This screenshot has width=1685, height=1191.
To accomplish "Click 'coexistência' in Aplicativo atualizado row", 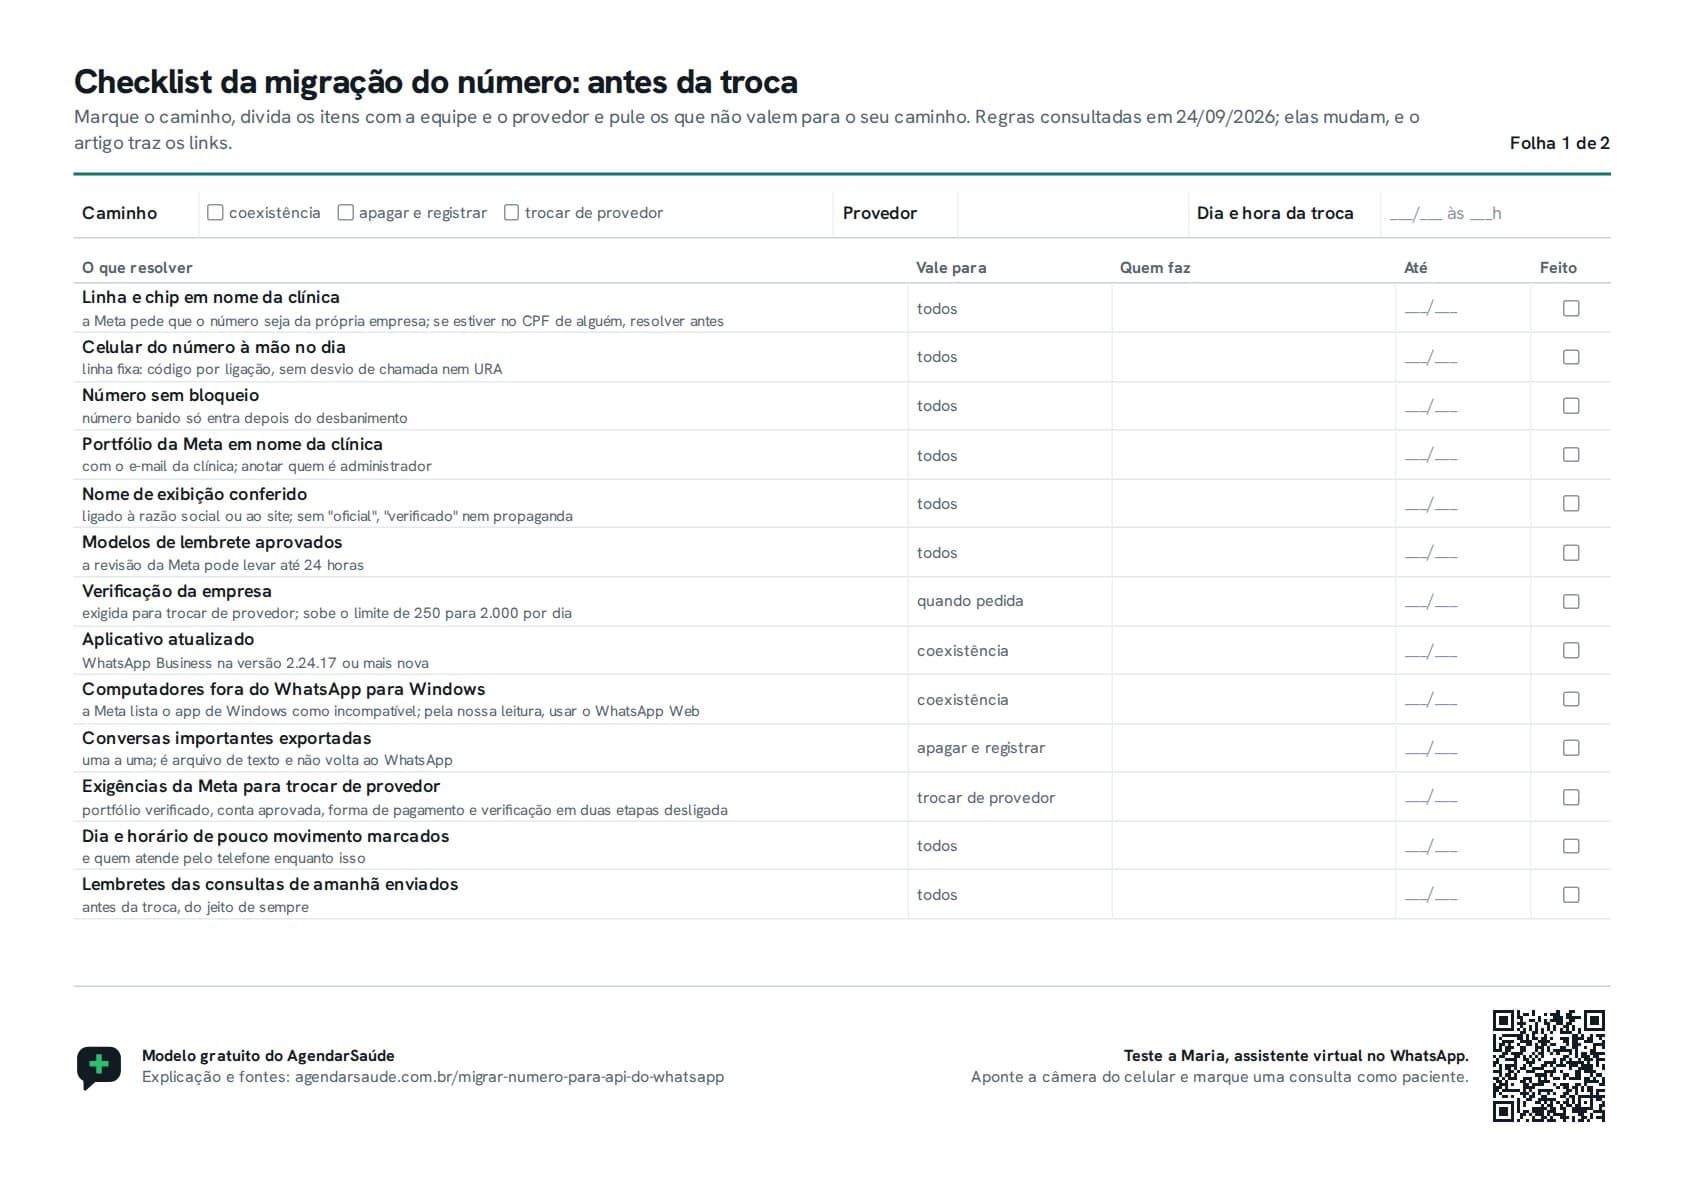I will pos(963,650).
